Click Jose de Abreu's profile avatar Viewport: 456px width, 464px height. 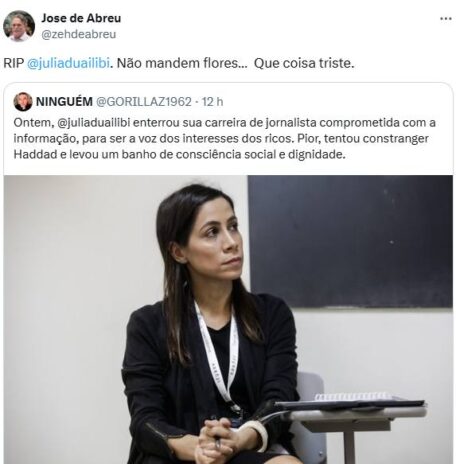tap(19, 26)
